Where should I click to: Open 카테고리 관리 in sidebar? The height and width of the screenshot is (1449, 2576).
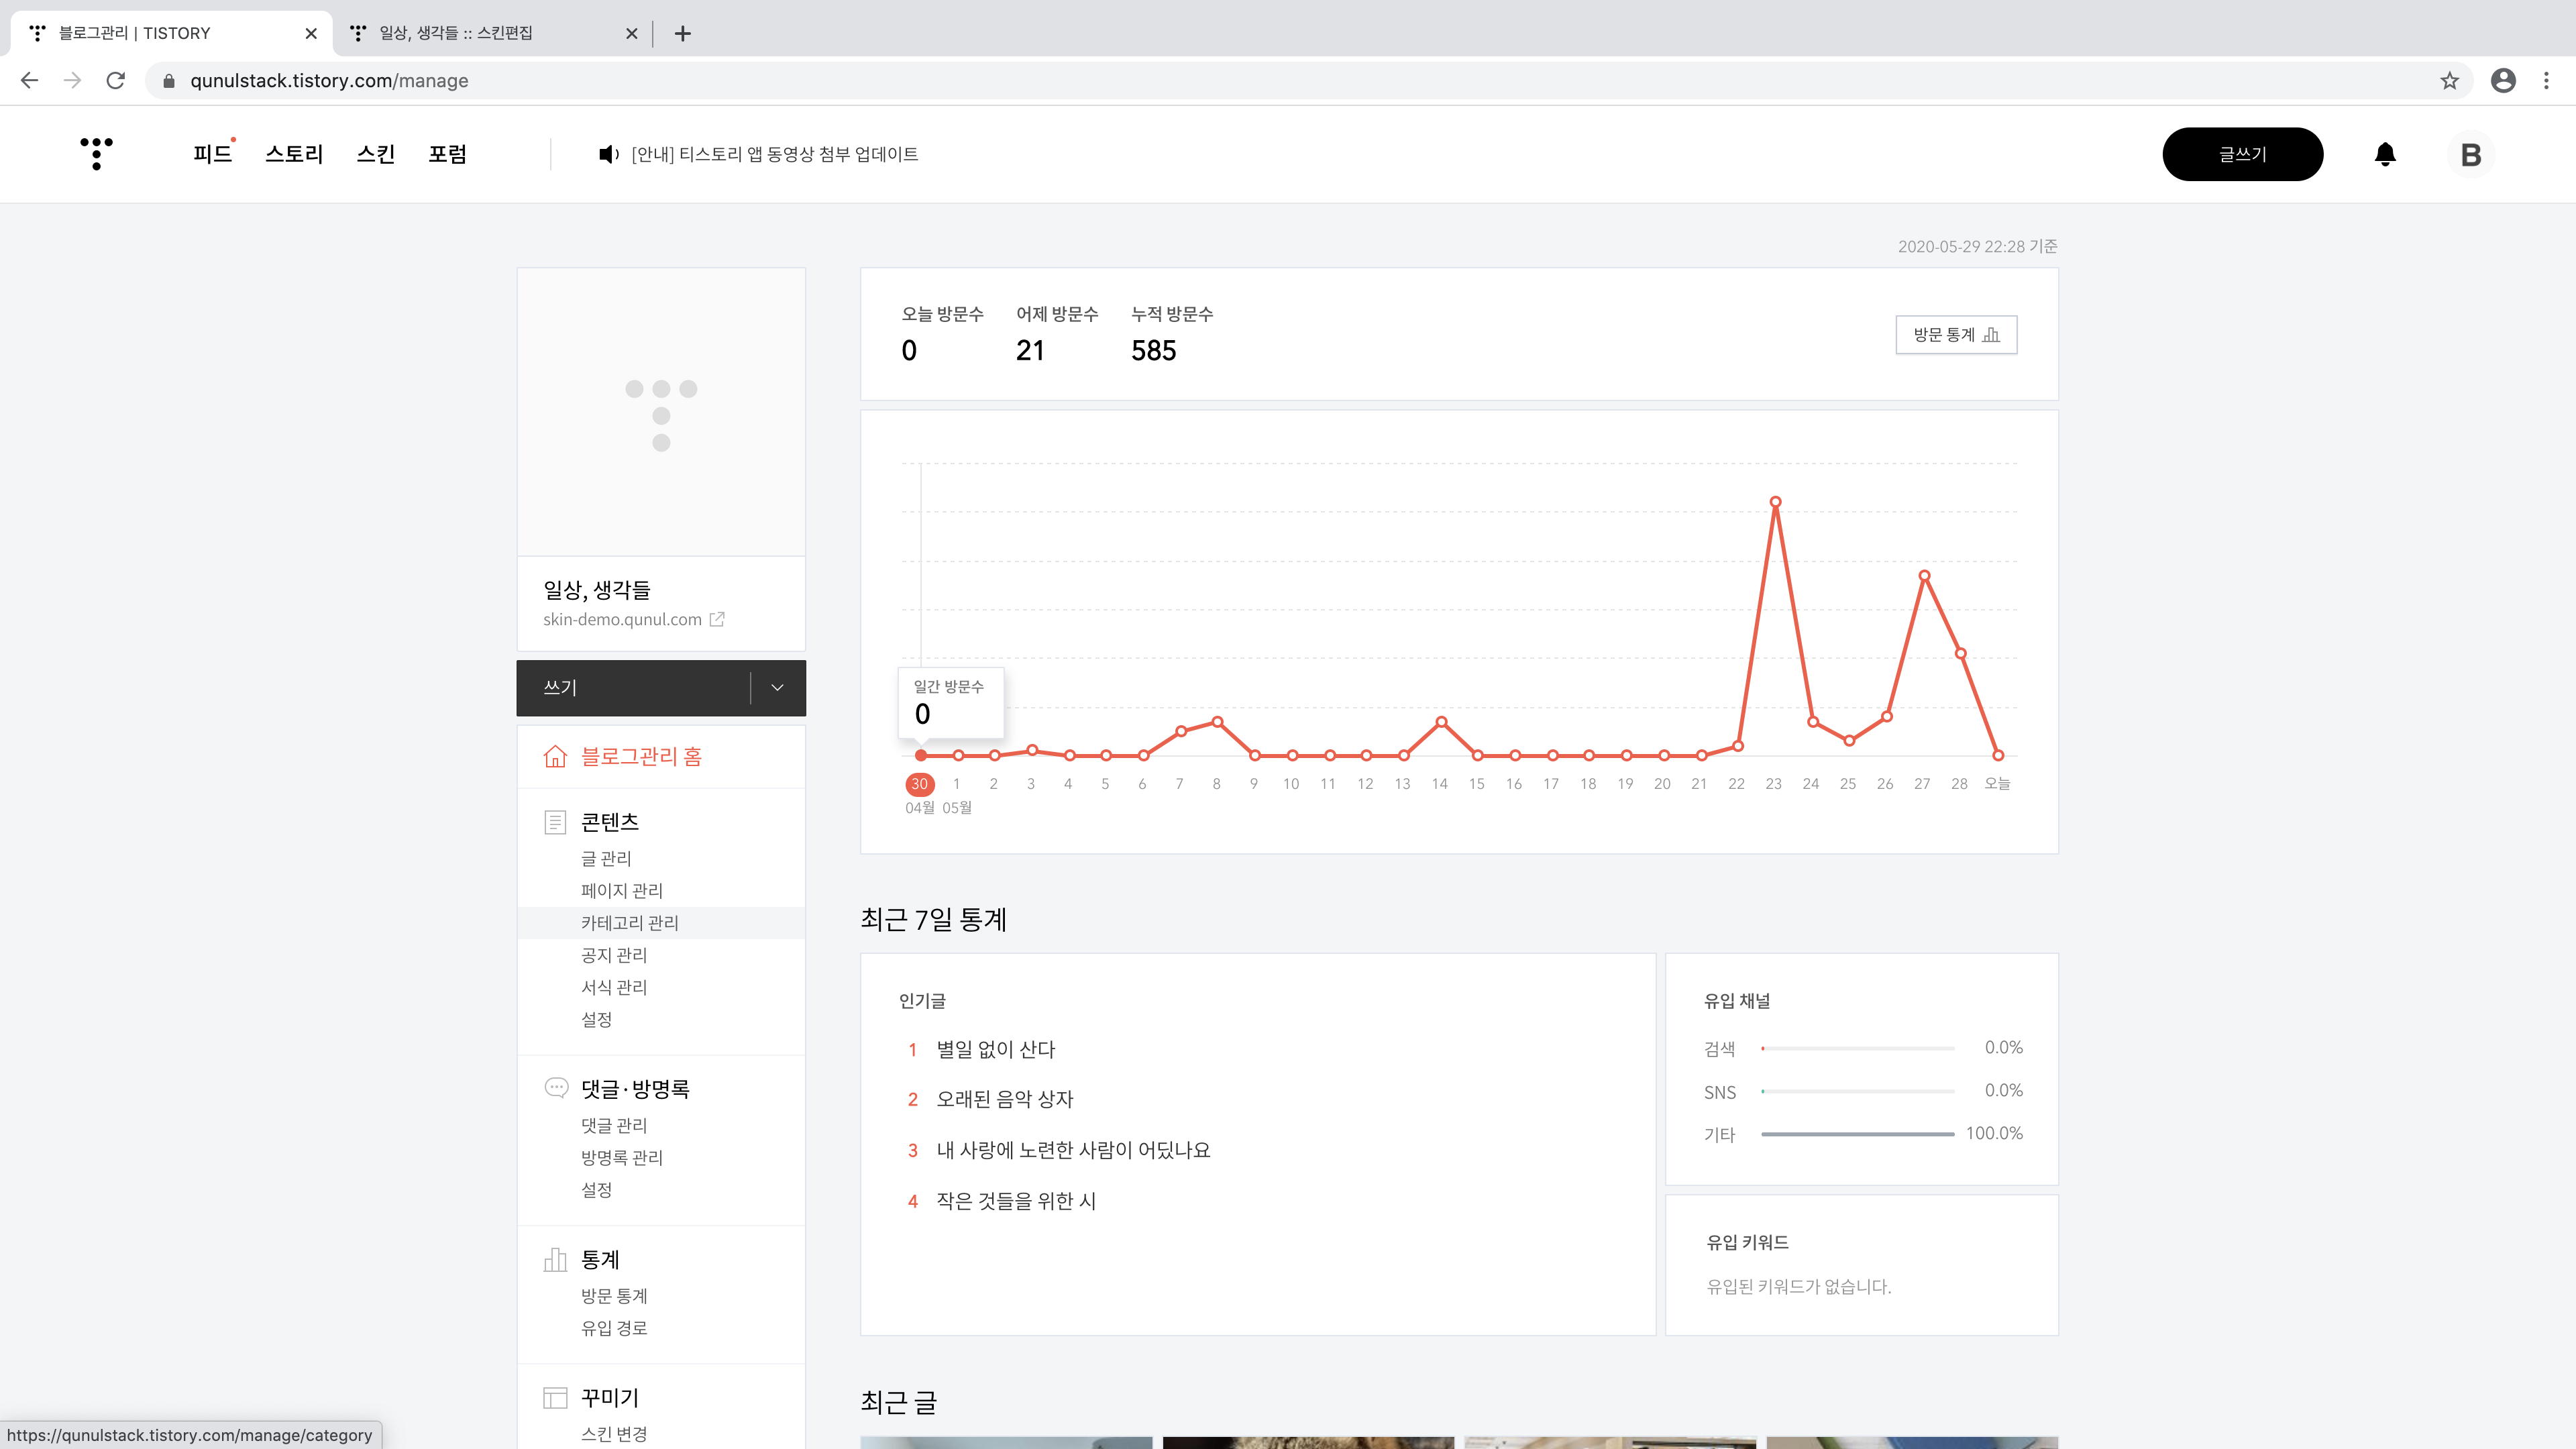(x=630, y=923)
